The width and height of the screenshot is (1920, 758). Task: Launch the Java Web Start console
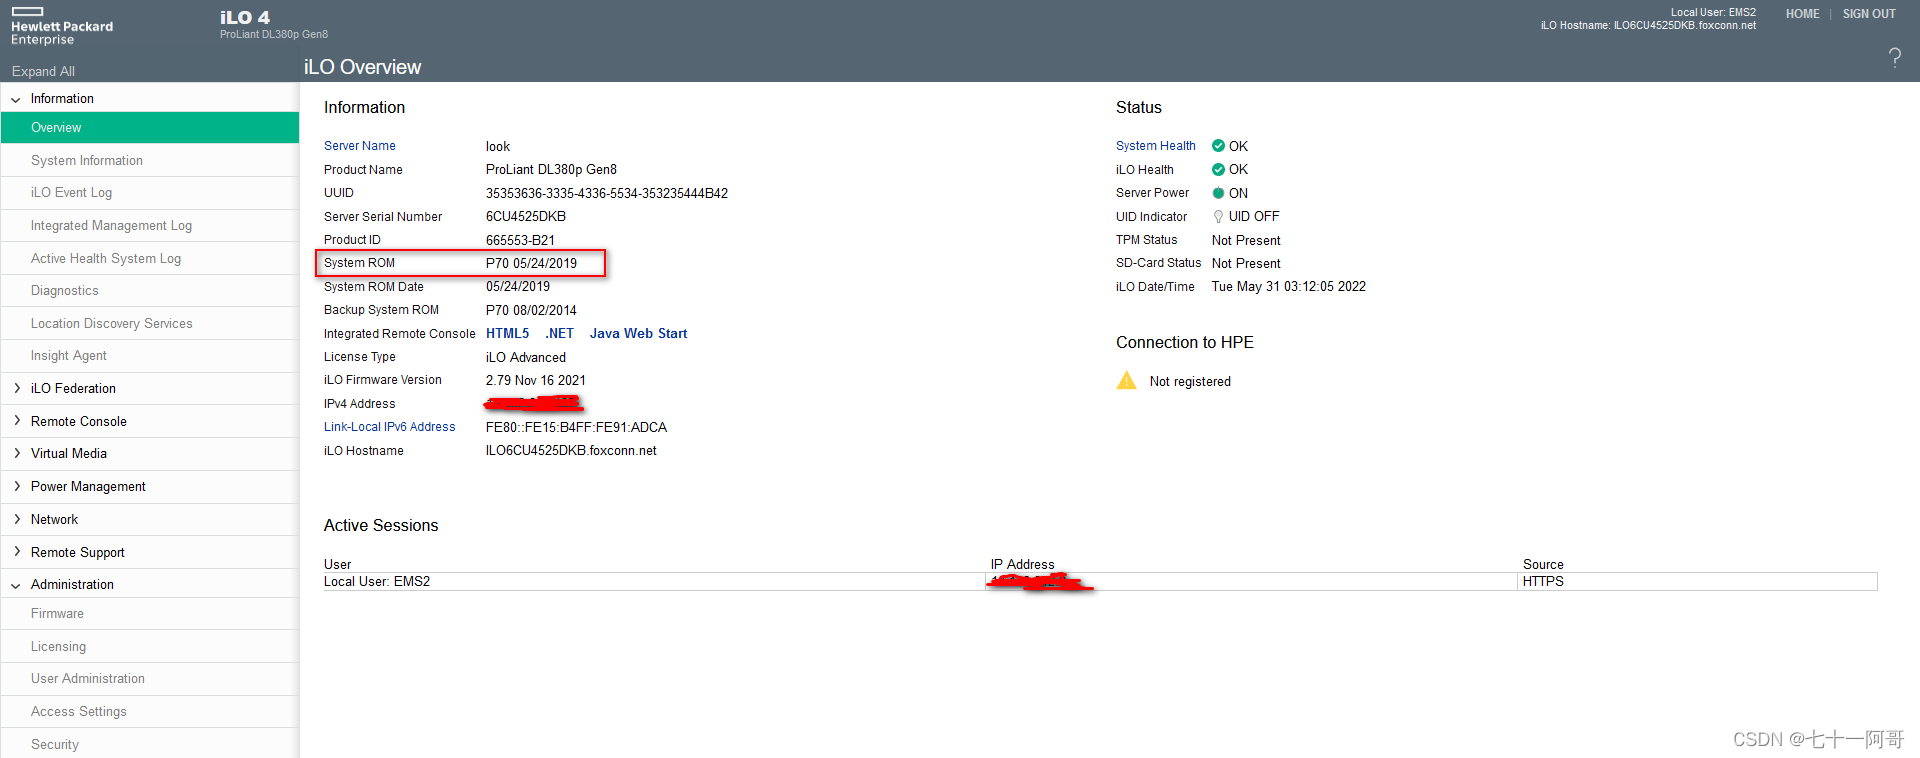point(638,334)
